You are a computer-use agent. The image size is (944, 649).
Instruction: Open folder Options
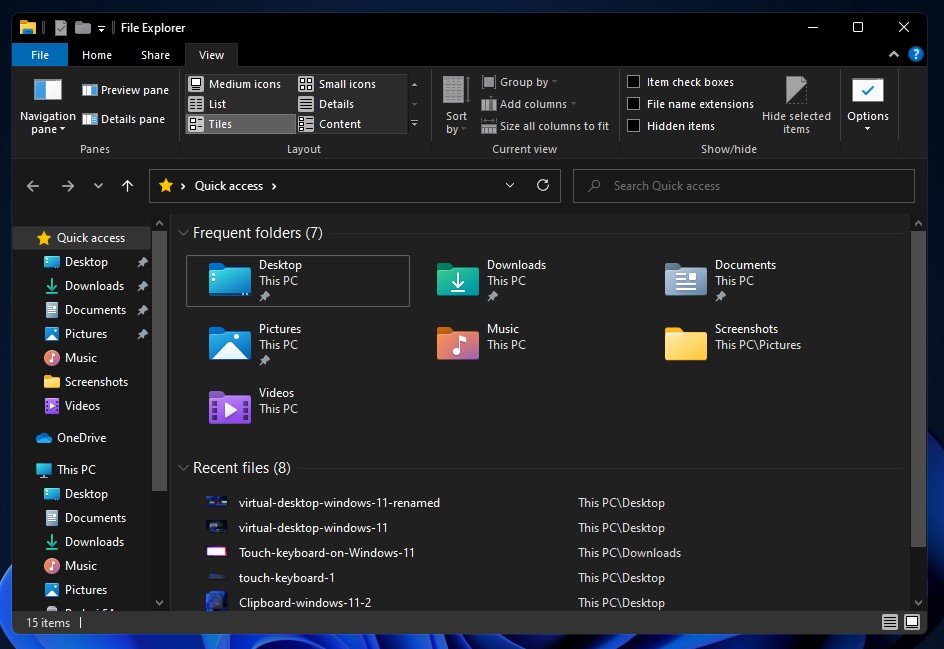(x=868, y=106)
